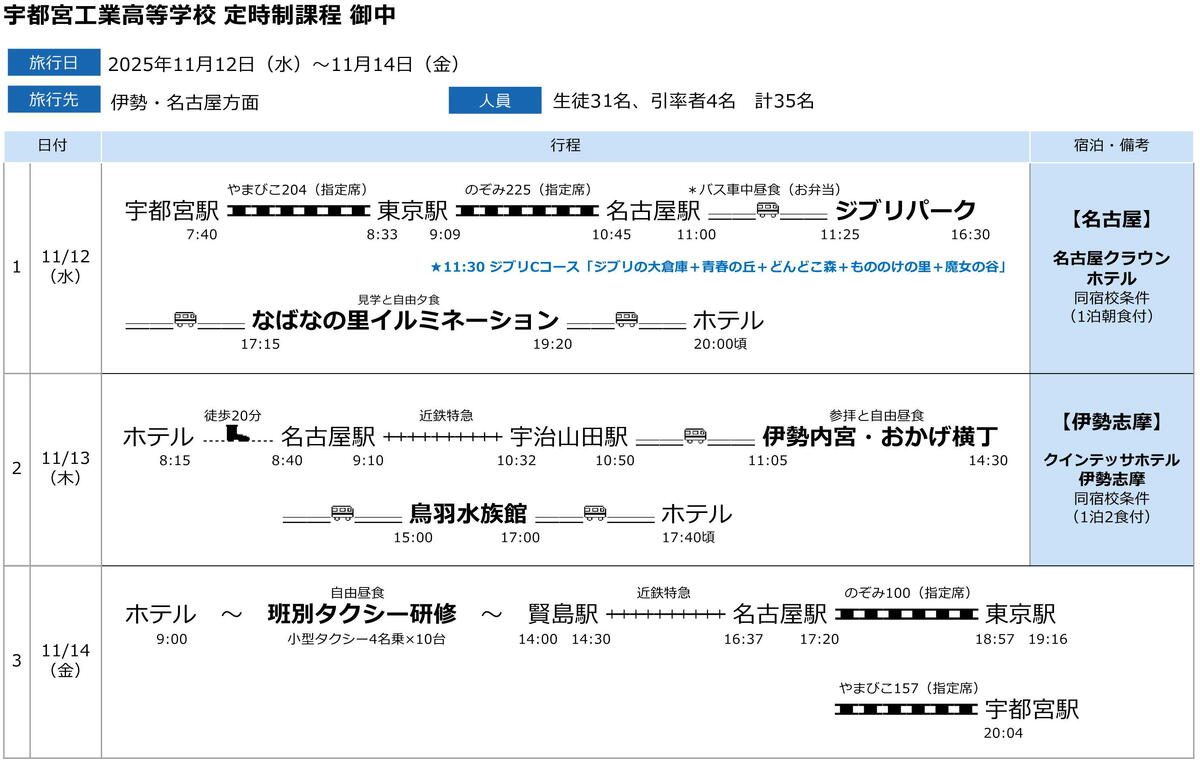Click the 名古屋クラウンホテル lodging cell
This screenshot has height=766, width=1200.
[1111, 266]
